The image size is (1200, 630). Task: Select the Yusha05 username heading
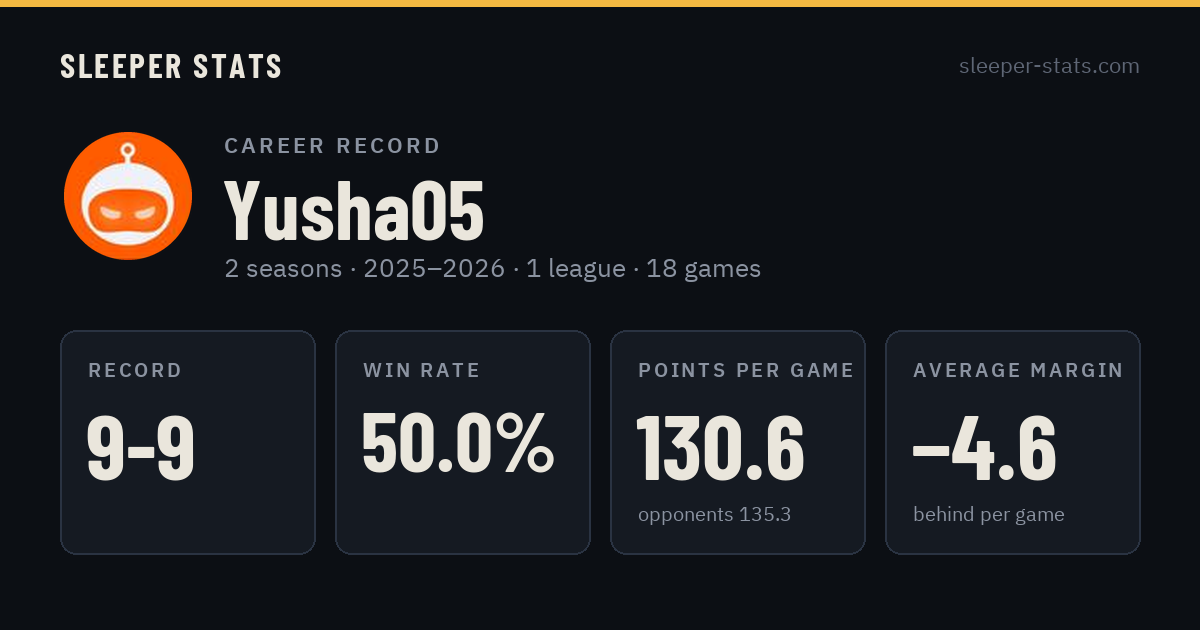point(354,211)
